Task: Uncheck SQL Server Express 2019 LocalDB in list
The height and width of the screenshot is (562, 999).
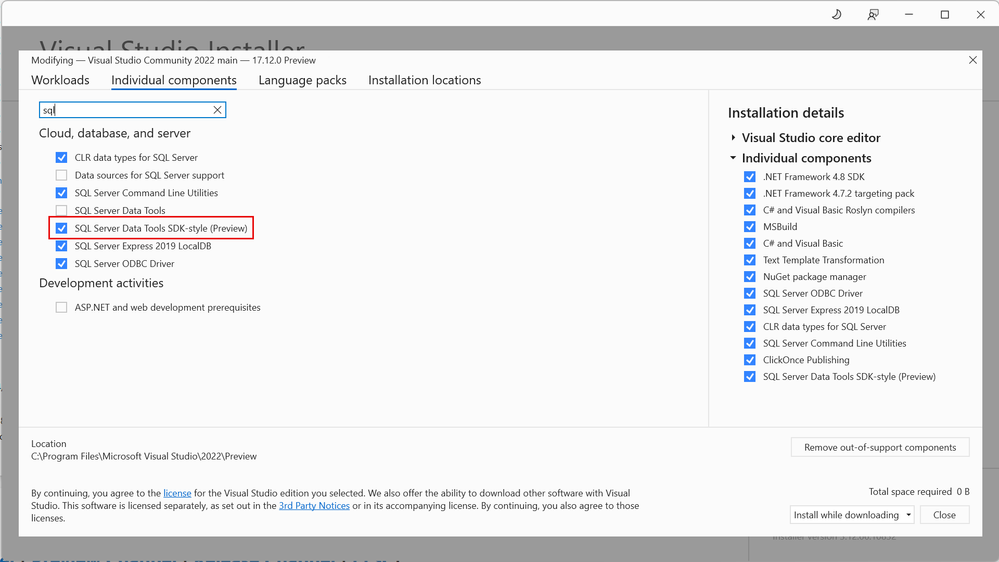Action: [x=61, y=246]
